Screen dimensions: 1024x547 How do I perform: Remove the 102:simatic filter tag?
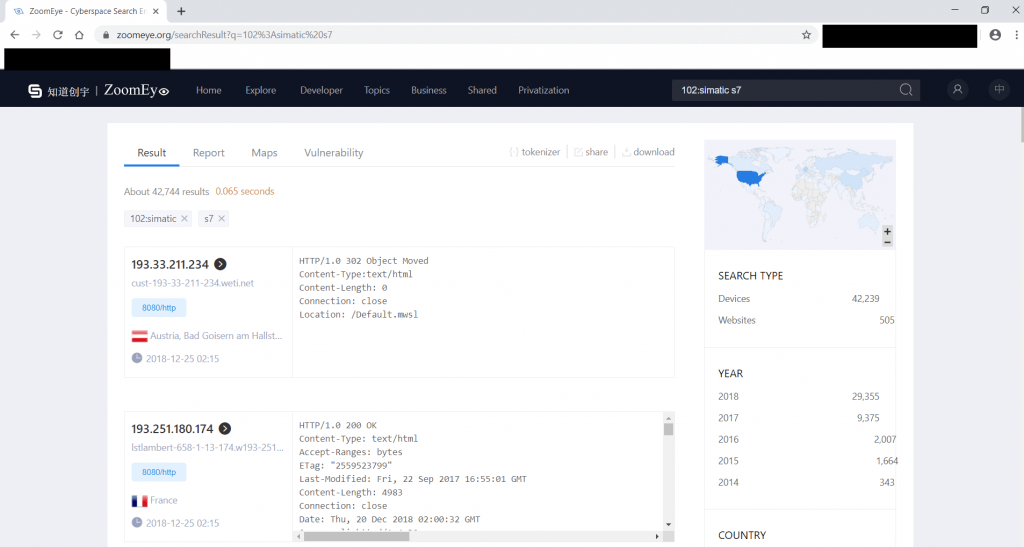184,219
